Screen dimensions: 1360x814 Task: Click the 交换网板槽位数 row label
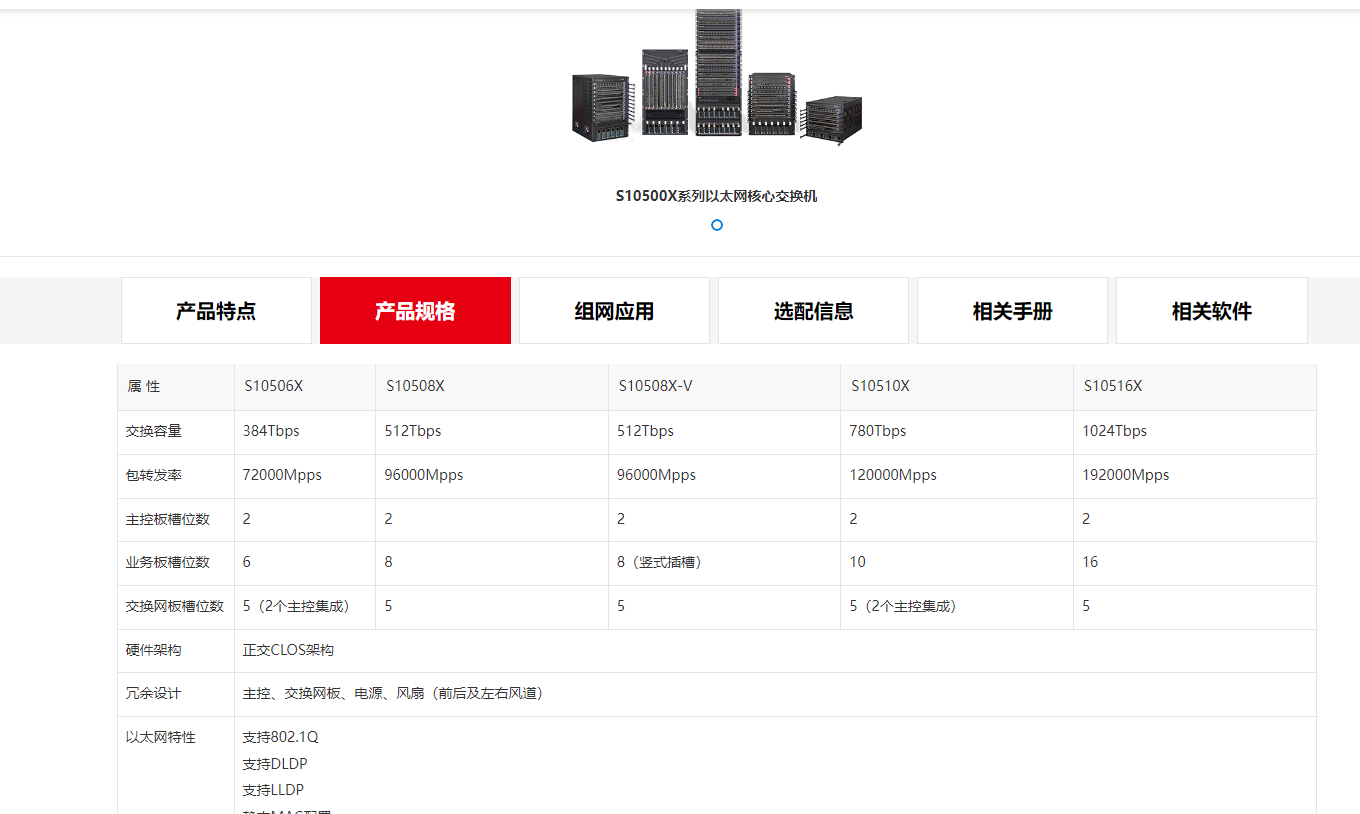175,606
